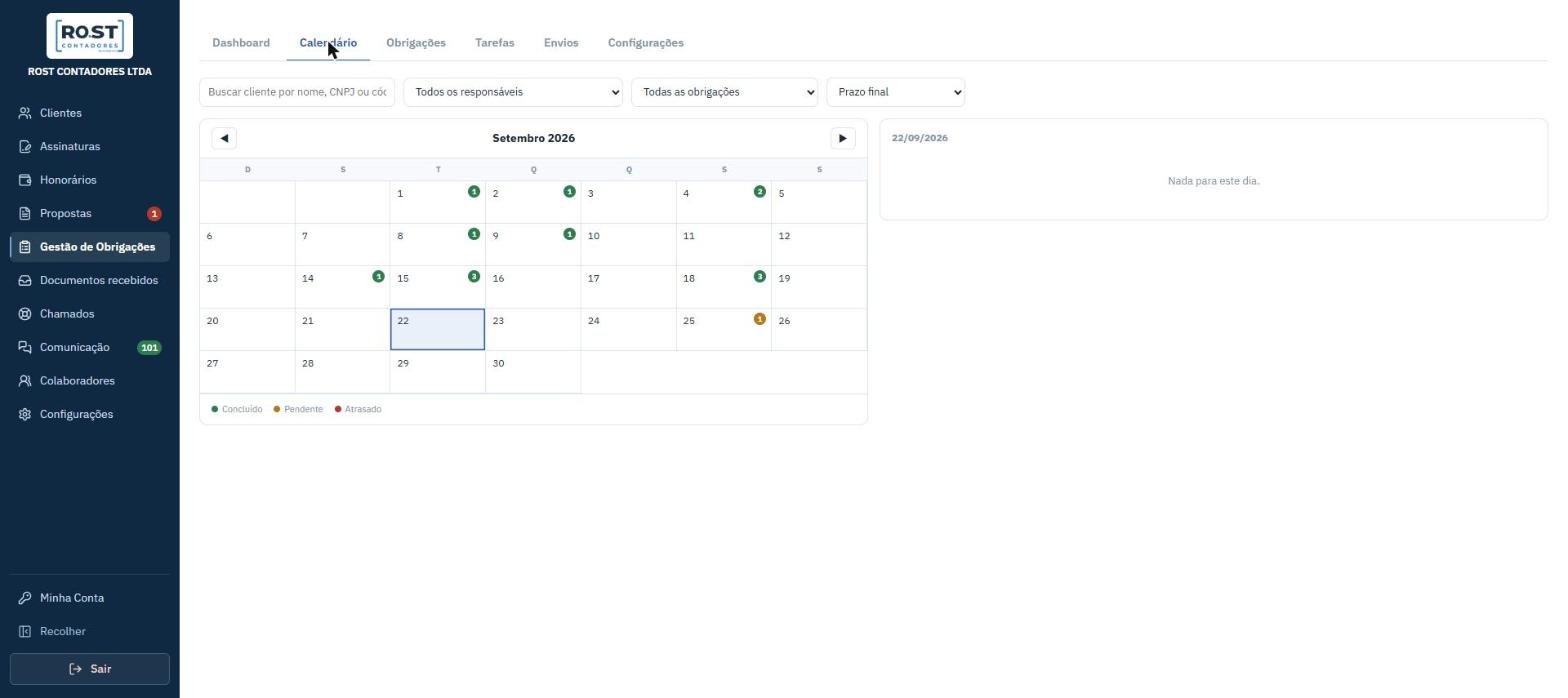Click the green 101 badge on Comunicação
This screenshot has height=698, width=1568.
149,348
